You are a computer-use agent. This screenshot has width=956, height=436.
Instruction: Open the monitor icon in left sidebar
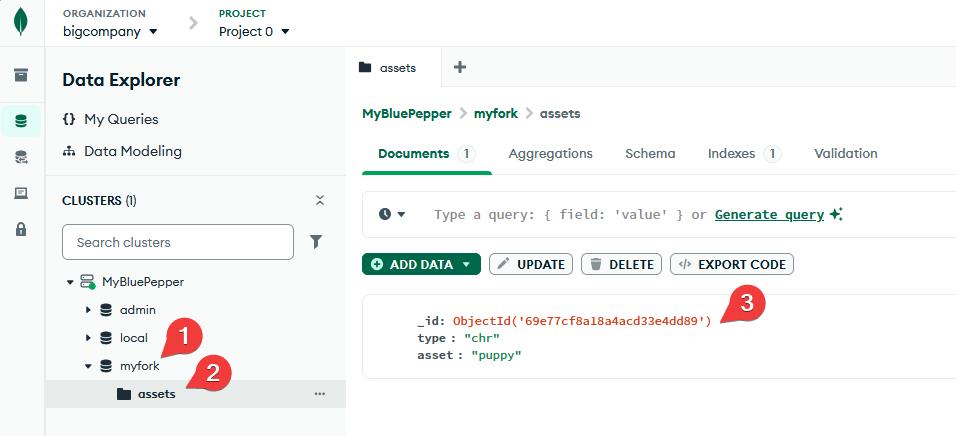pyautogui.click(x=21, y=193)
